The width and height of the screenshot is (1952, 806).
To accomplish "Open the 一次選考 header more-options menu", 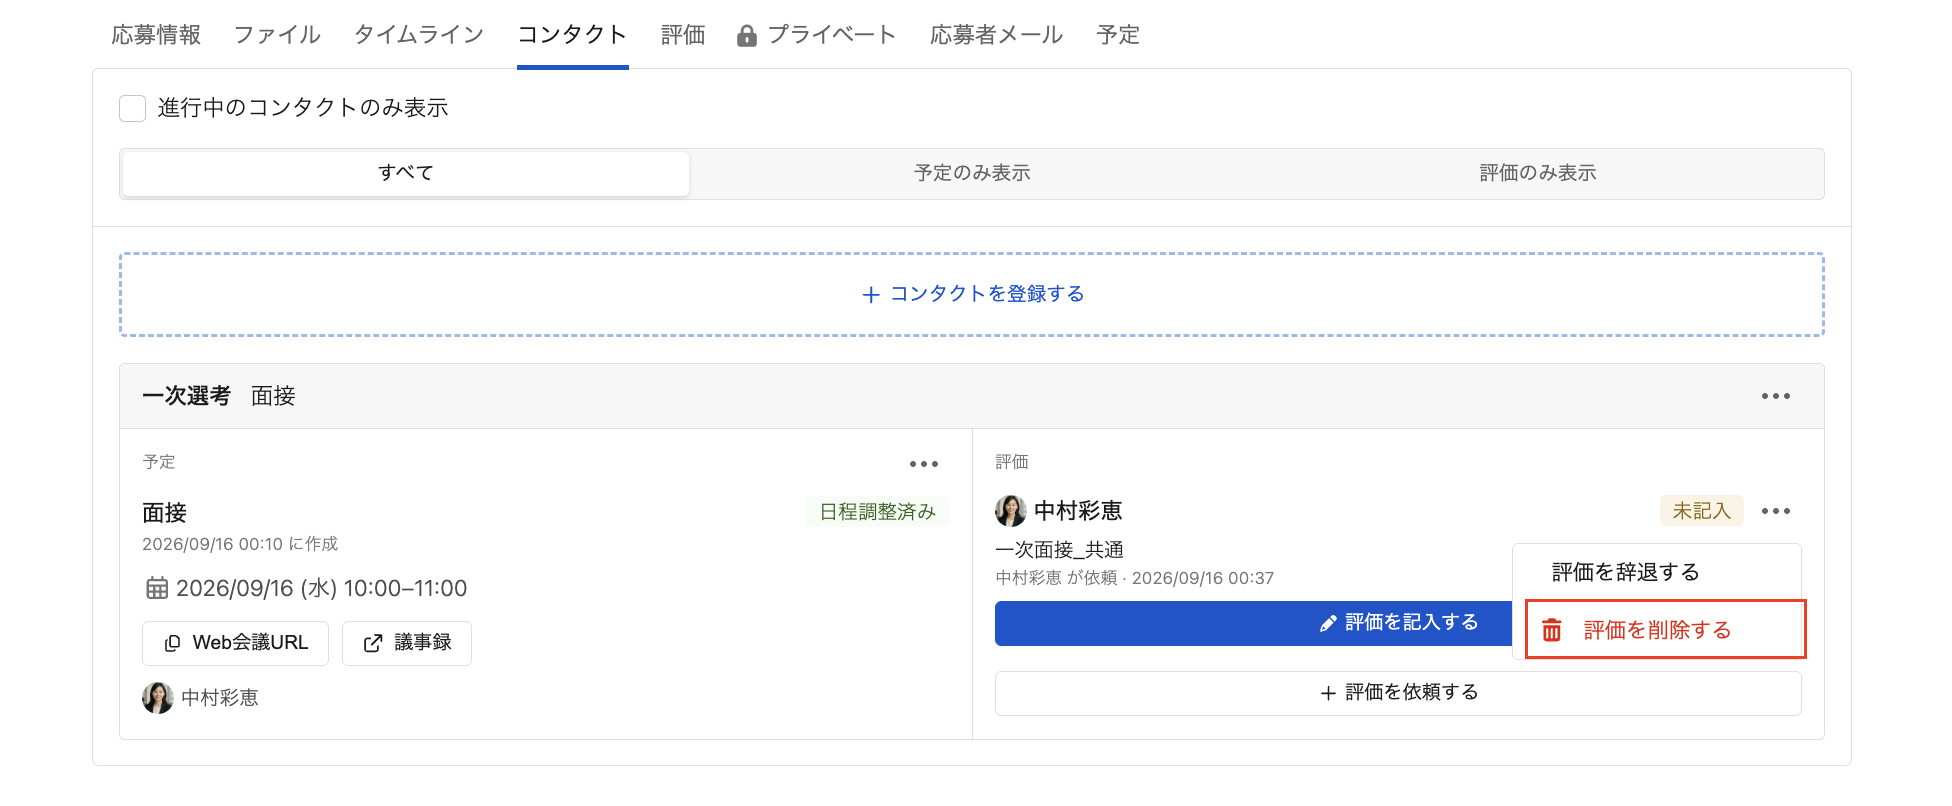I will (x=1776, y=396).
